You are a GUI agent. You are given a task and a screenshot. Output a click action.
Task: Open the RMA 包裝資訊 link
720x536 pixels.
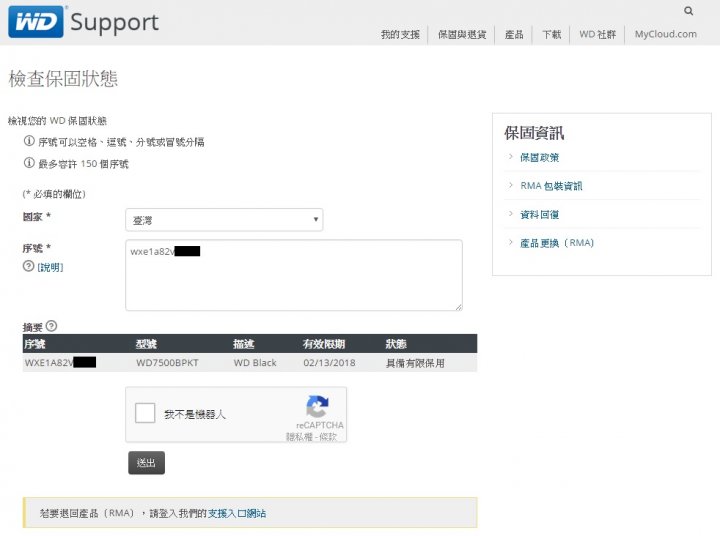[551, 186]
